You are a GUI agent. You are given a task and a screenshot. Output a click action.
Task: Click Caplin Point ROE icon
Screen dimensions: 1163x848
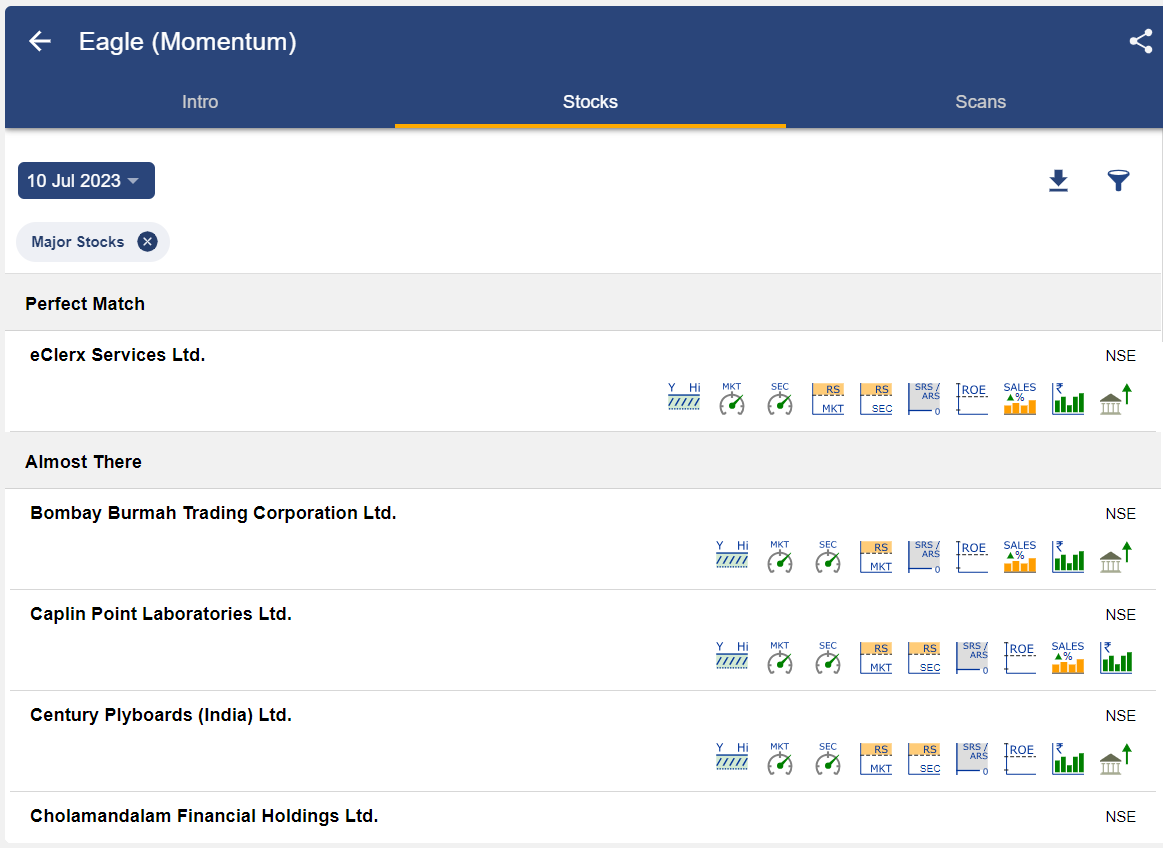coord(1020,657)
